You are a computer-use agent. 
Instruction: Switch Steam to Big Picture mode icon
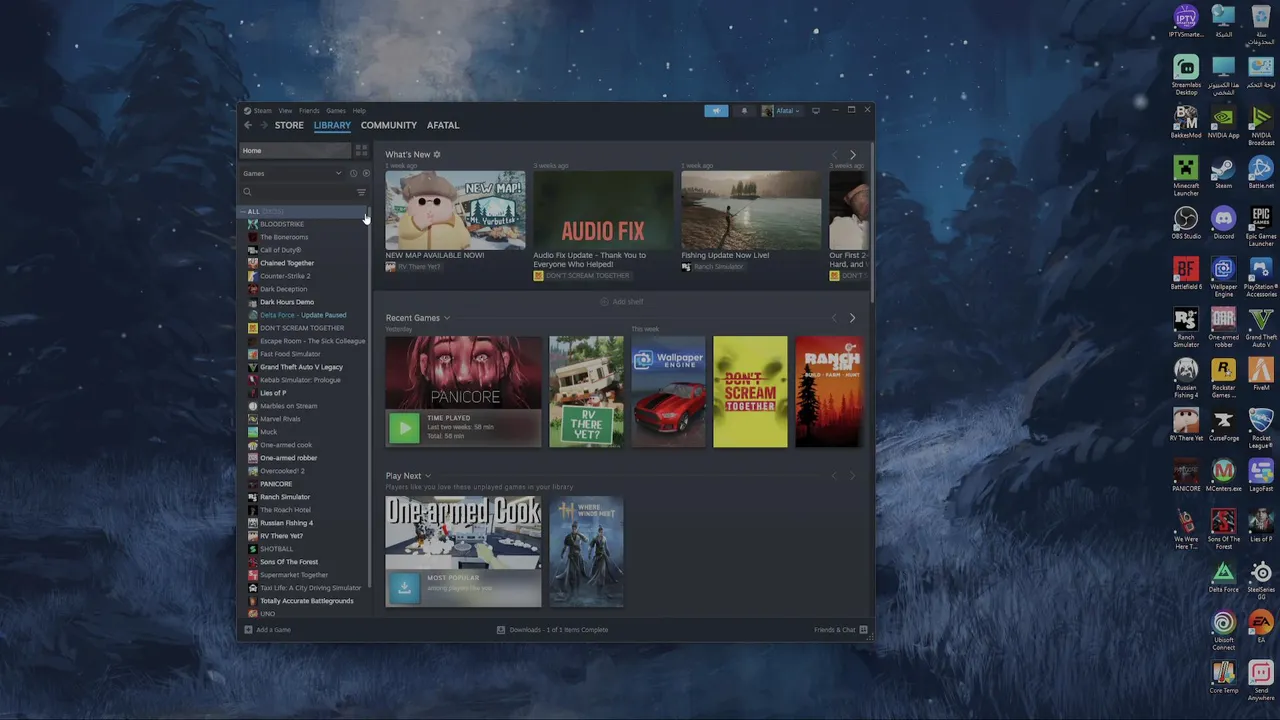[816, 110]
